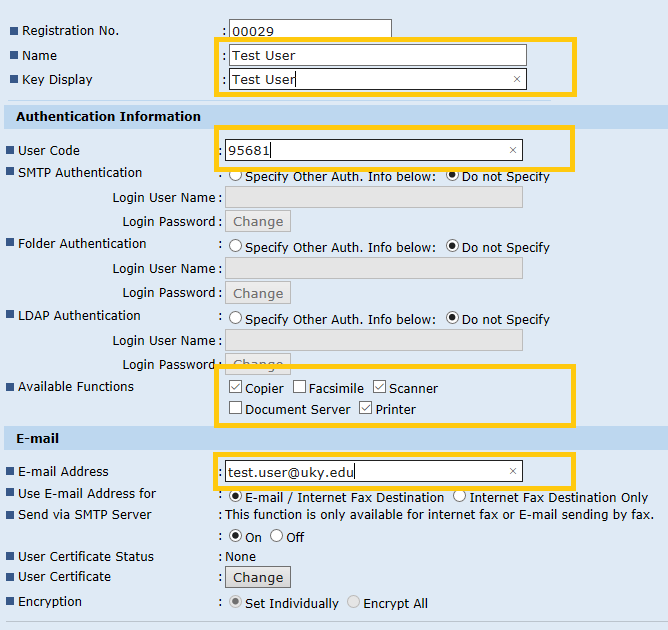Enable the Facsimile checkbox
This screenshot has width=668, height=630.
[x=299, y=387]
